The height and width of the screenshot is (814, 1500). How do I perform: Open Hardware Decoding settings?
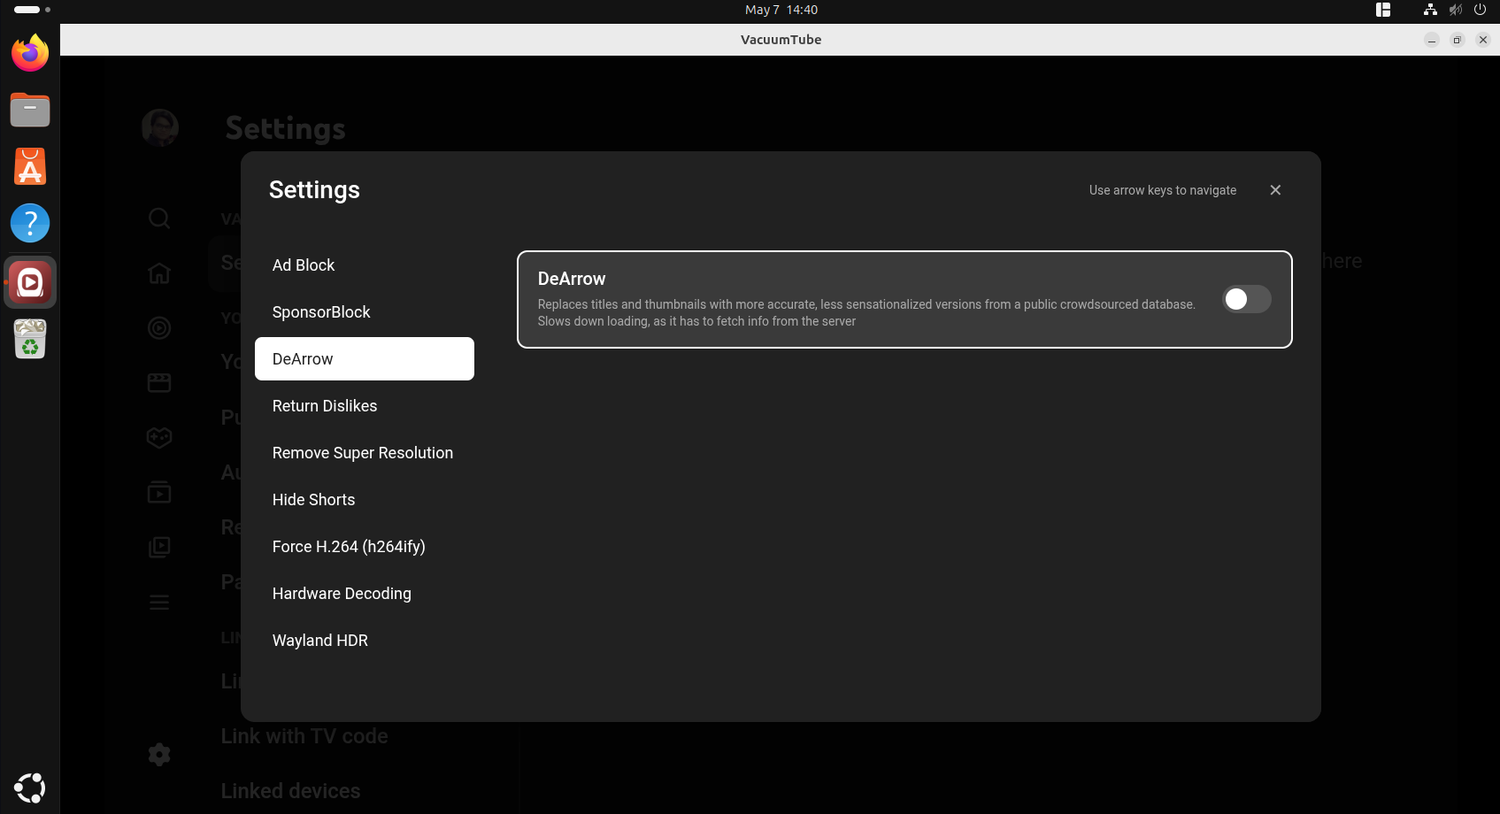point(364,594)
